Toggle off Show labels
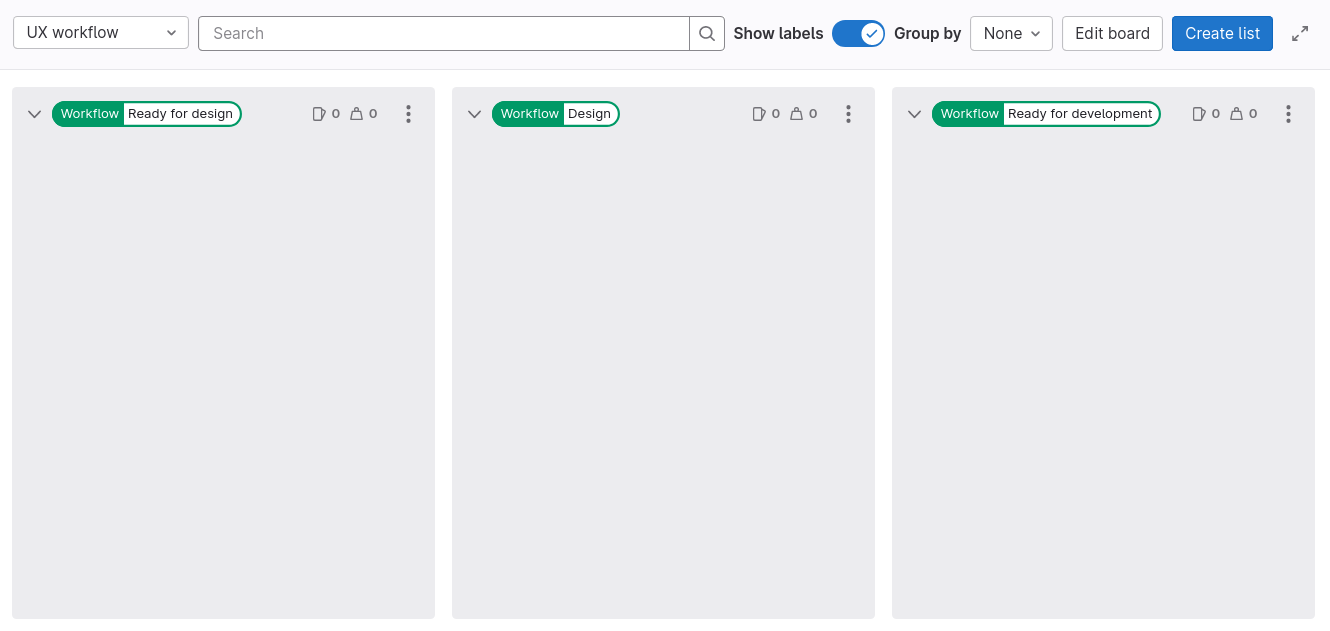 (858, 33)
